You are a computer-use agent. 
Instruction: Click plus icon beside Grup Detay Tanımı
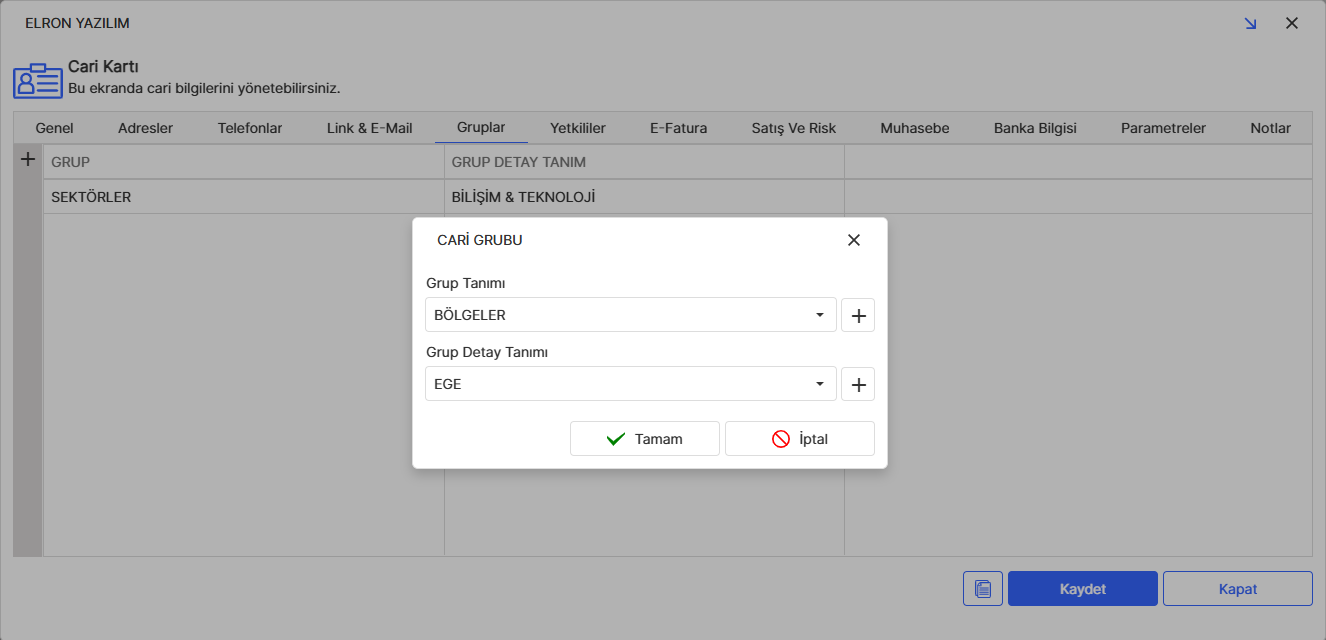[857, 384]
